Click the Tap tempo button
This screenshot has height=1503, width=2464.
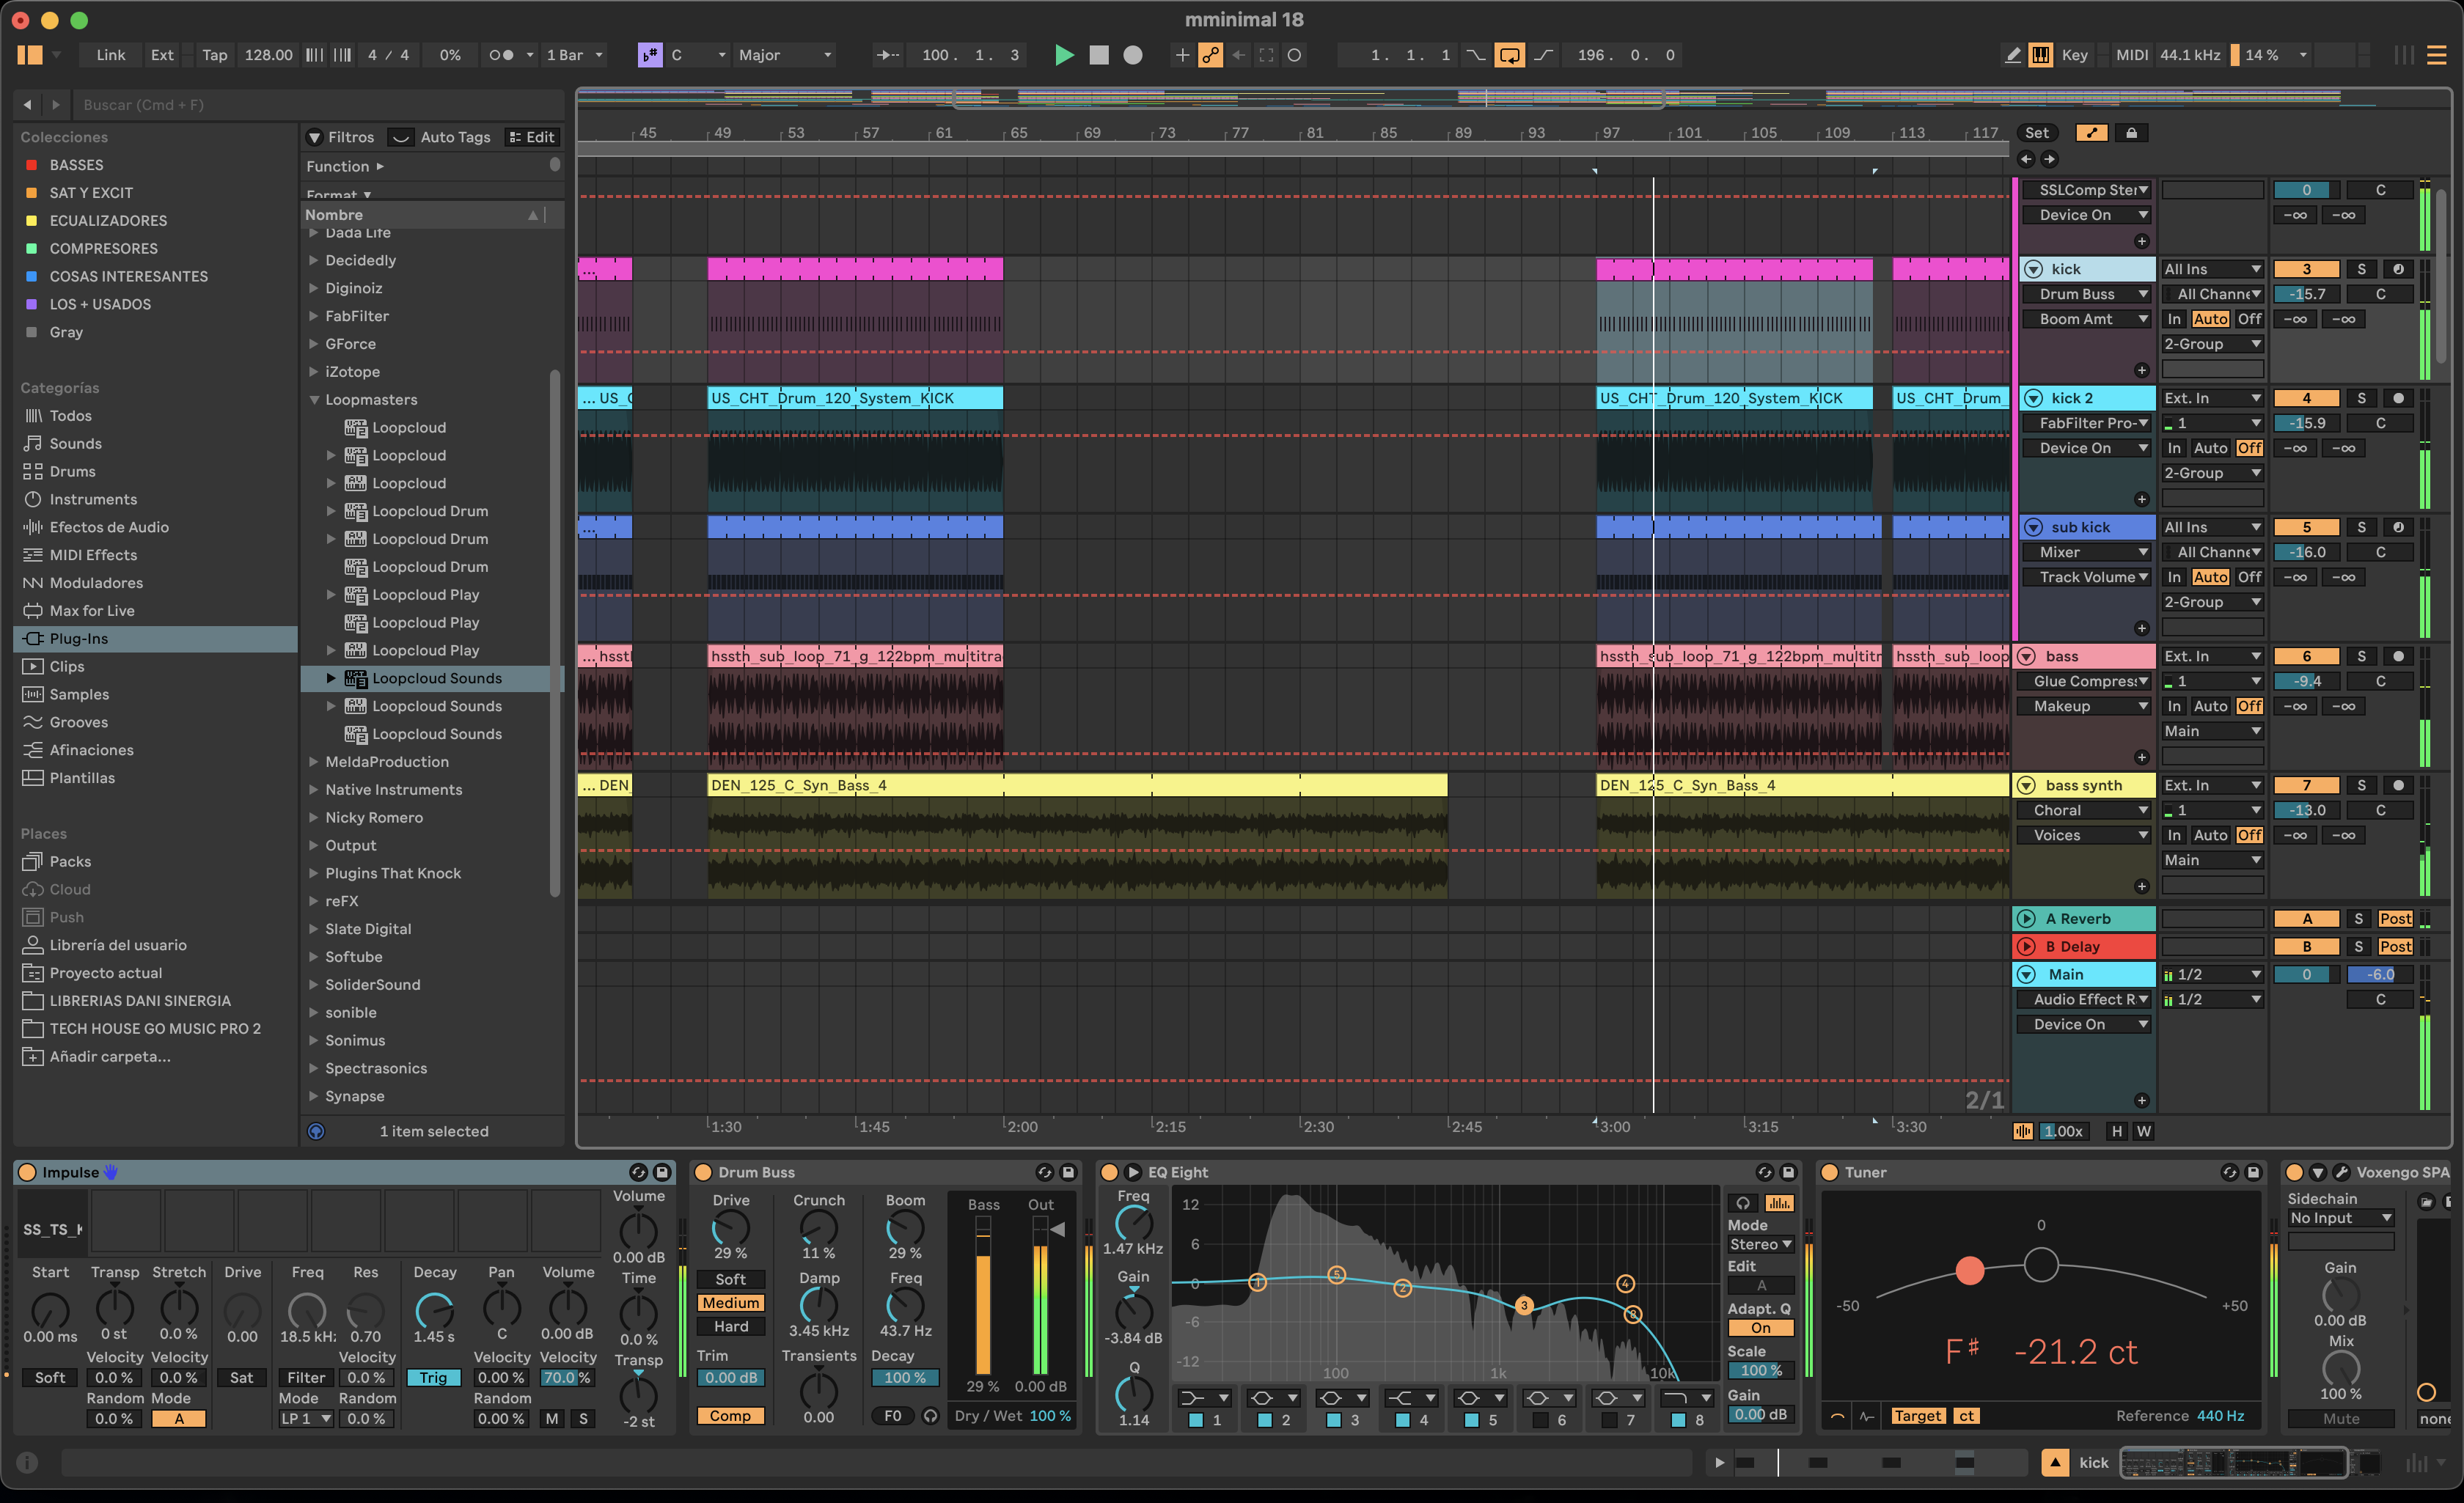point(214,55)
